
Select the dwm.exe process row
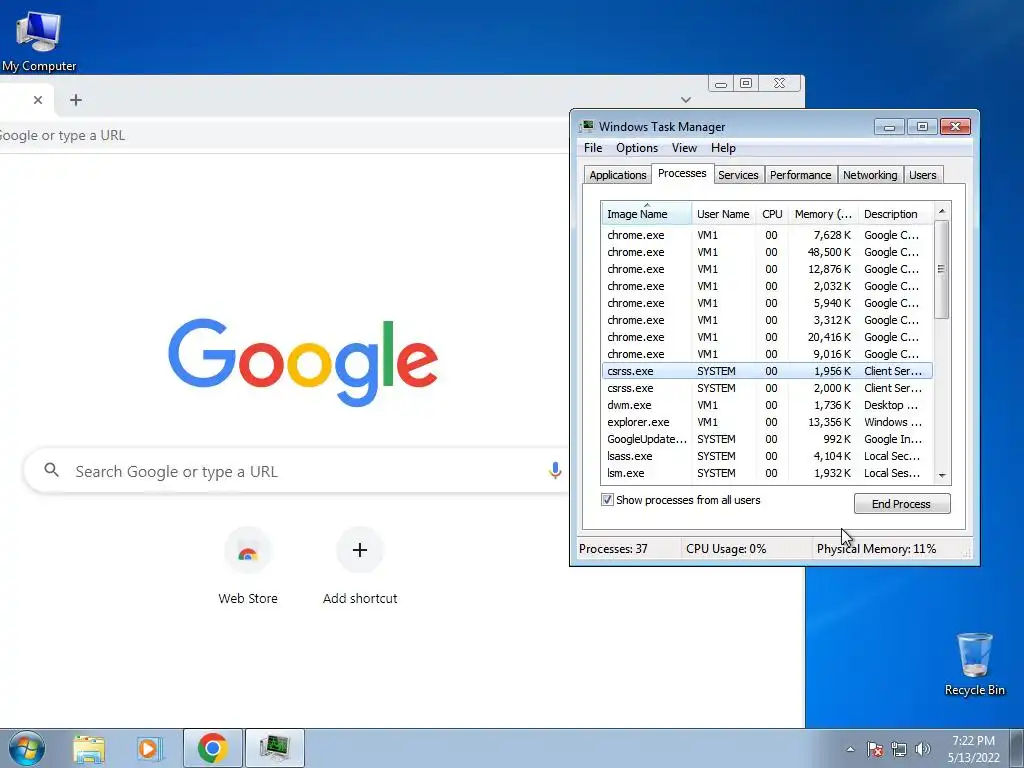click(767, 405)
